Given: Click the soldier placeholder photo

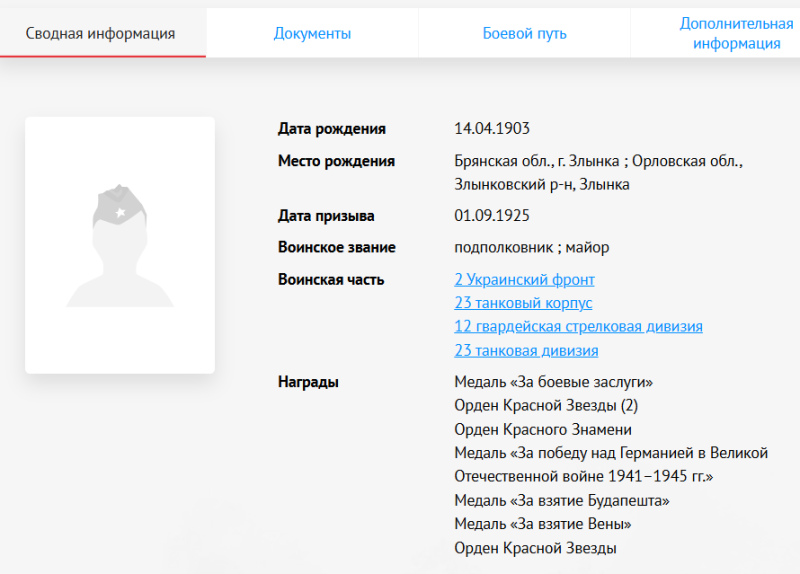Looking at the screenshot, I should [x=120, y=245].
